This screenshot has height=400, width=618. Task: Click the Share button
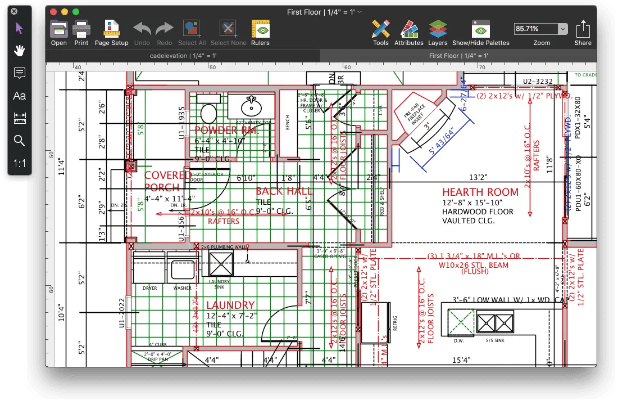(x=582, y=32)
